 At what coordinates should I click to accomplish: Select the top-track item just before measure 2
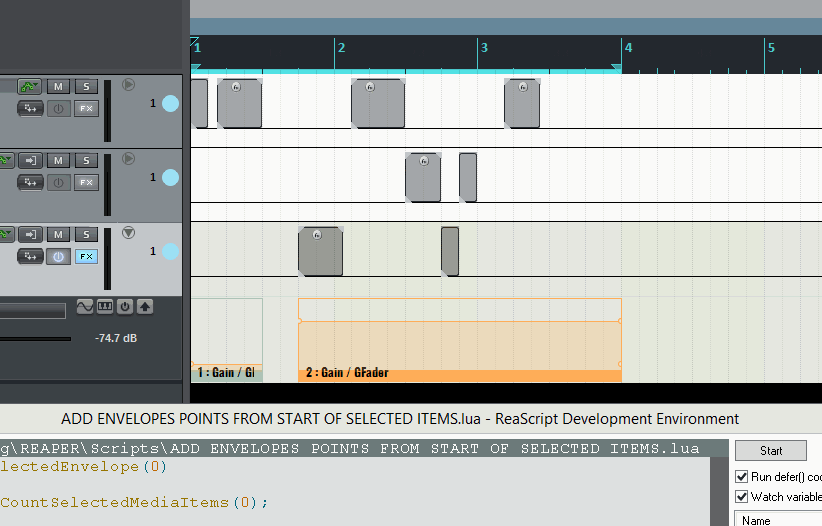tap(240, 103)
